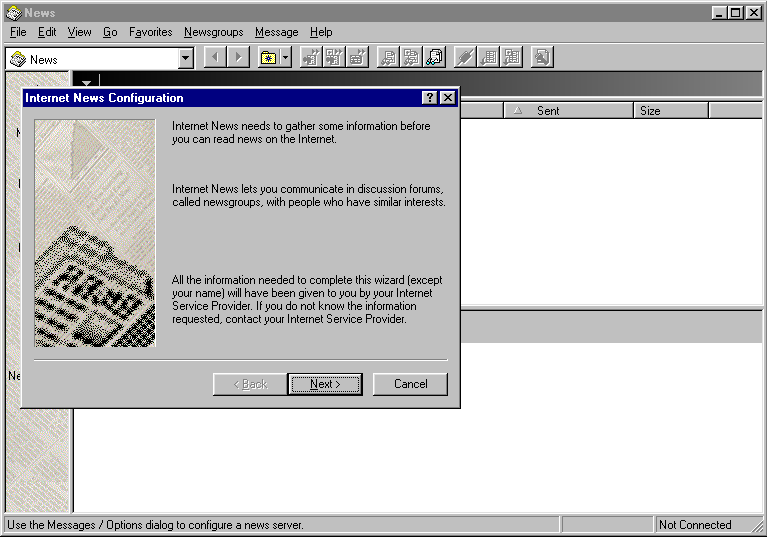Viewport: 767px width, 537px height.
Task: Click the text 'requested, contact your Internet Service Provider.'
Action: (x=289, y=319)
